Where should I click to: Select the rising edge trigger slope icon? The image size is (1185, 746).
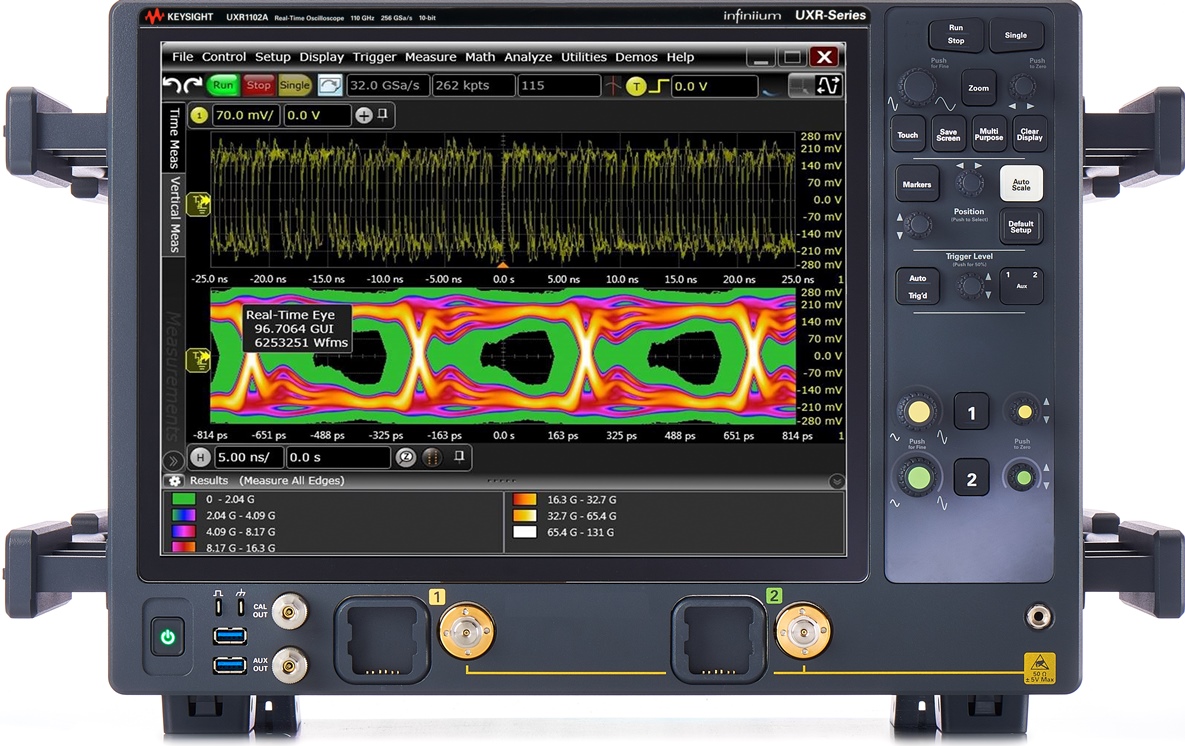pos(659,87)
